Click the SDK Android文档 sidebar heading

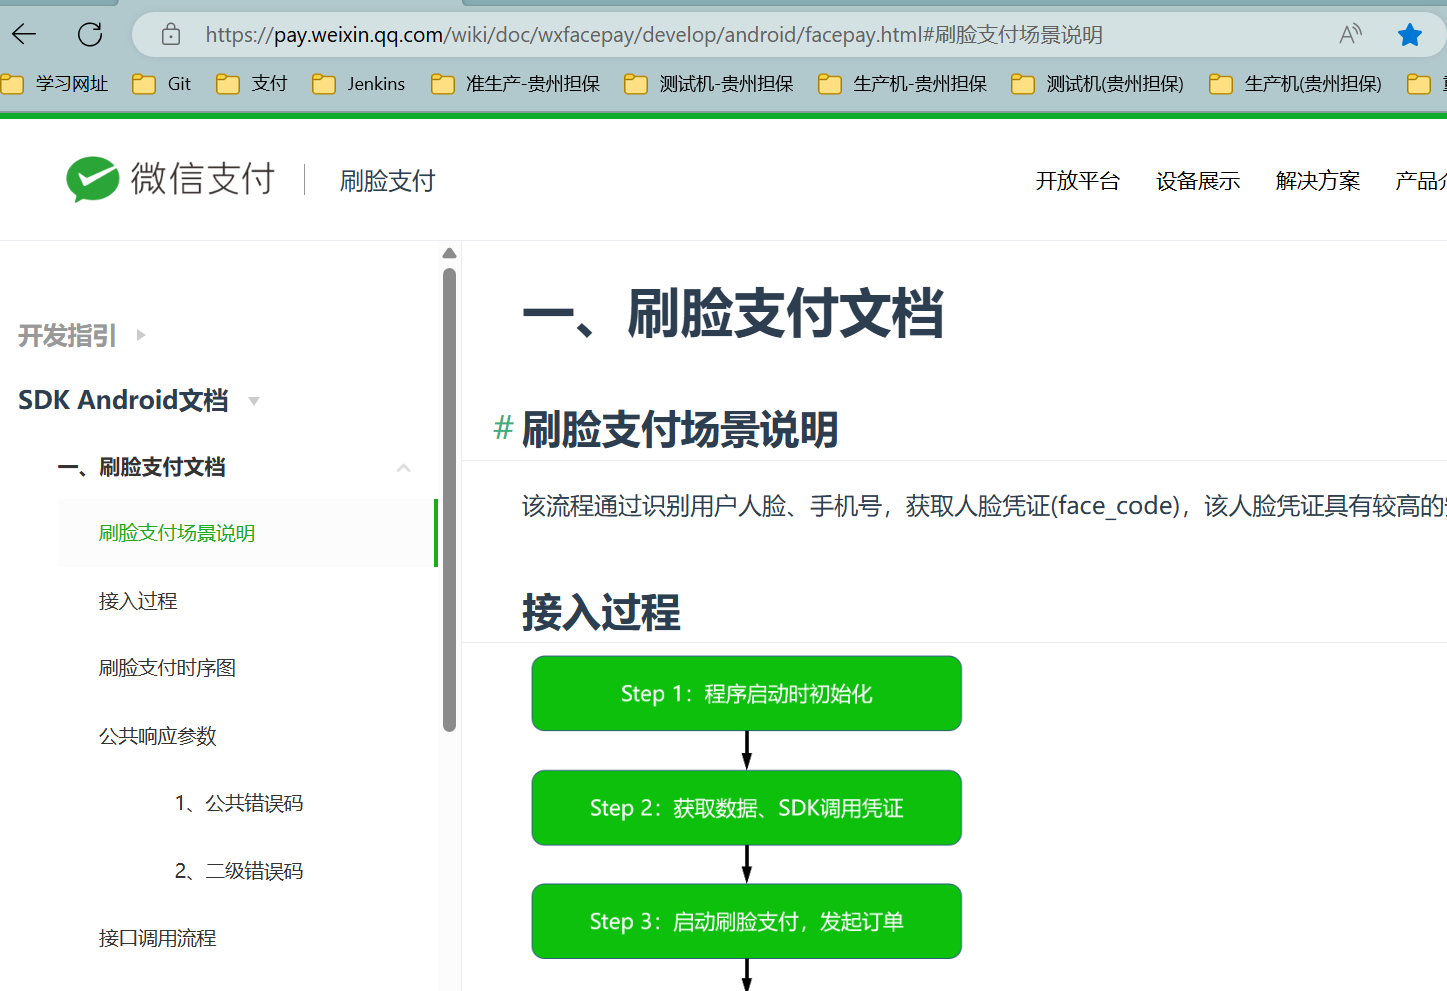[x=123, y=400]
